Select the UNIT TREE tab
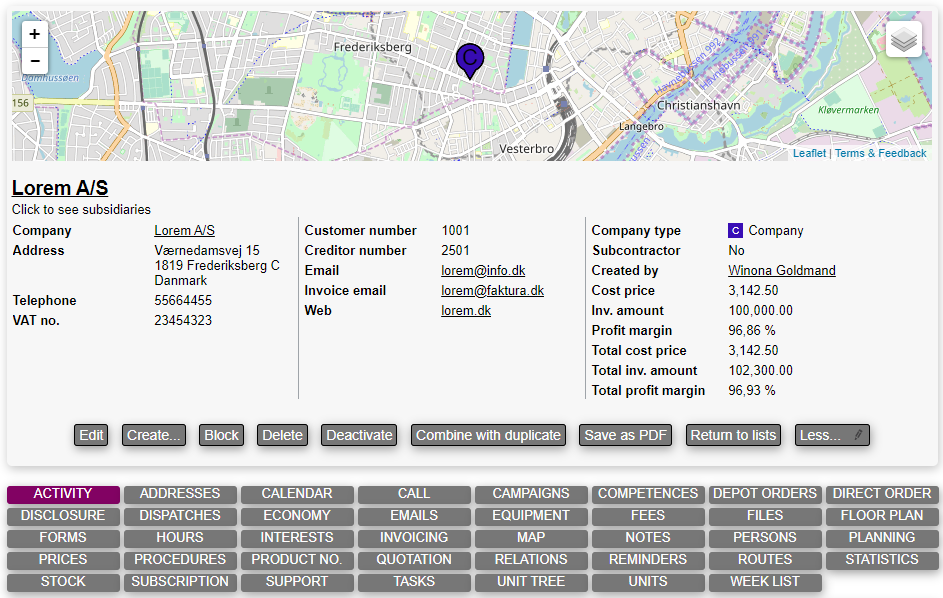This screenshot has height=598, width=943. coord(531,582)
